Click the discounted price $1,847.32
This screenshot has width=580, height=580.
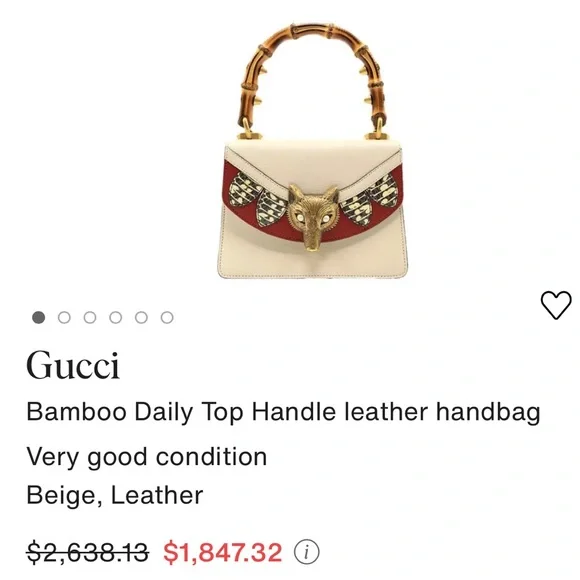click(223, 553)
